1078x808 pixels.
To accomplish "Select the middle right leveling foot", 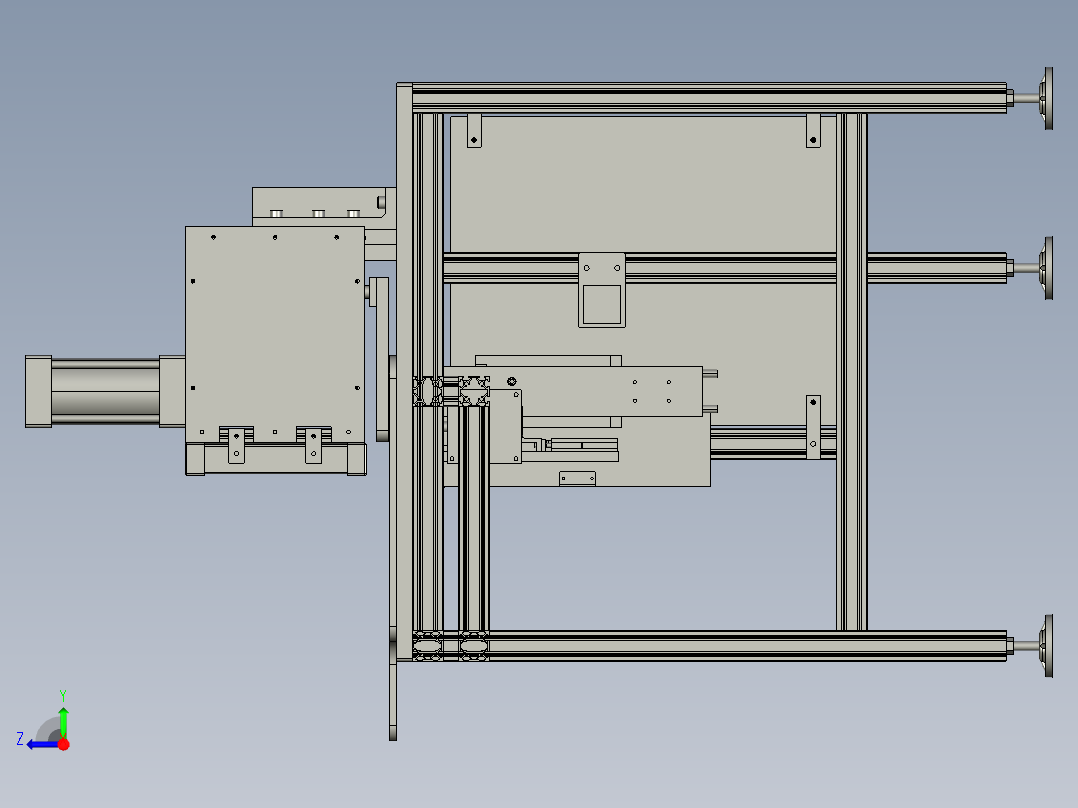I will pos(1031,268).
